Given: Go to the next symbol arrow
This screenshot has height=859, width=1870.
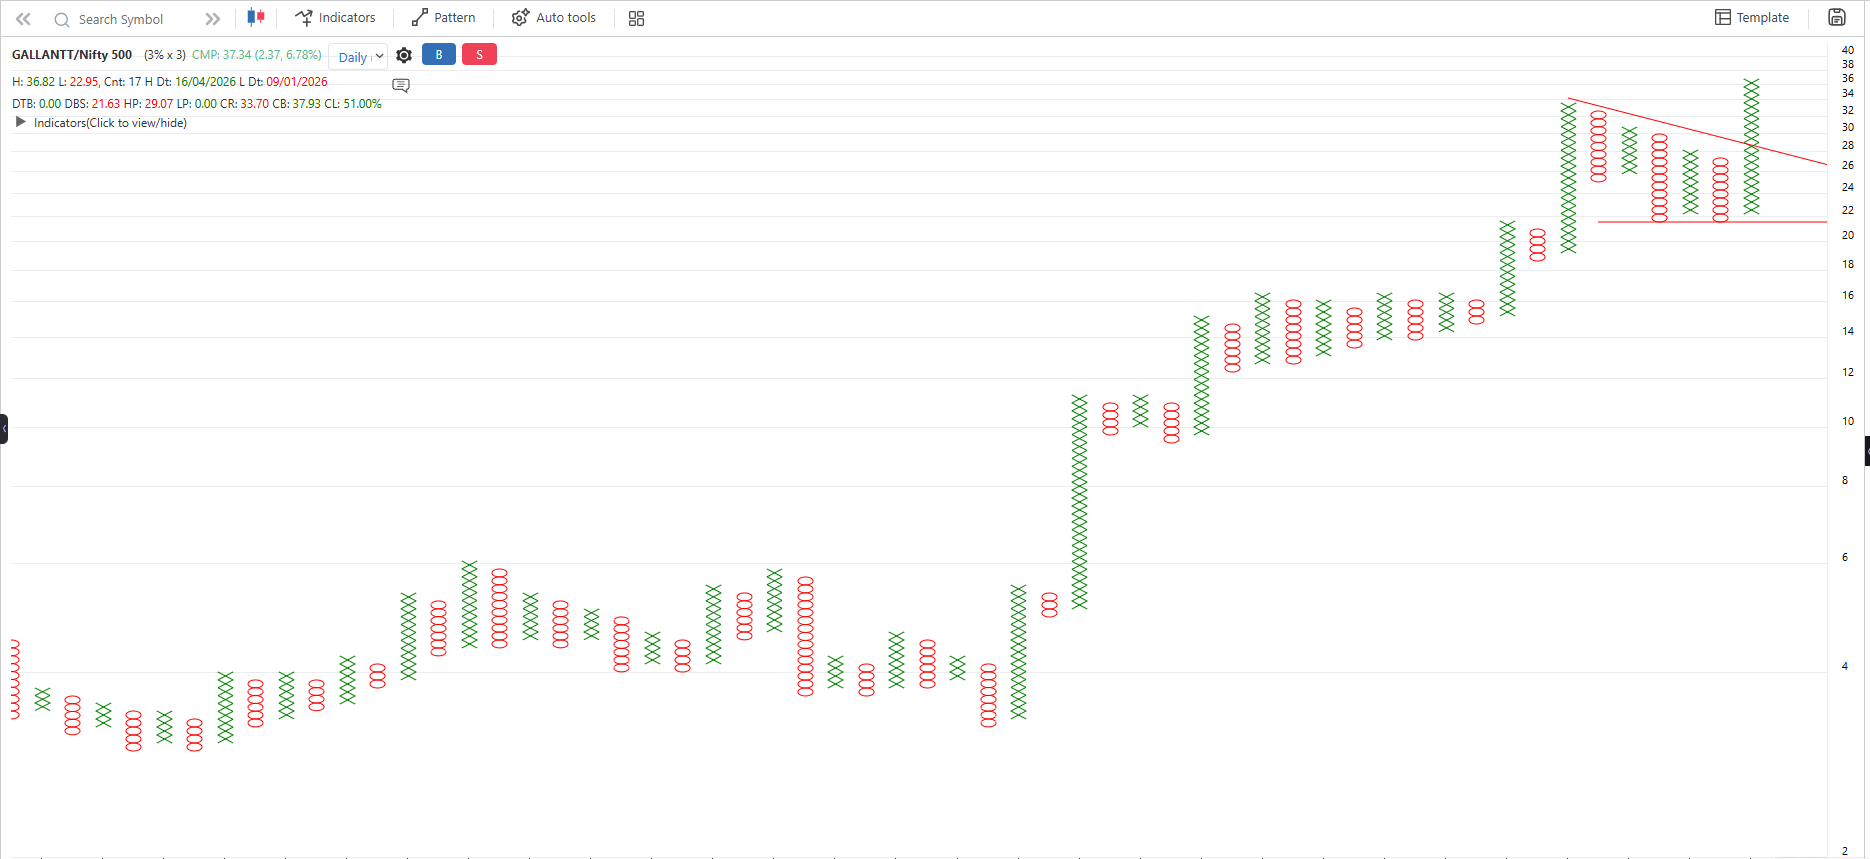Looking at the screenshot, I should coord(212,19).
